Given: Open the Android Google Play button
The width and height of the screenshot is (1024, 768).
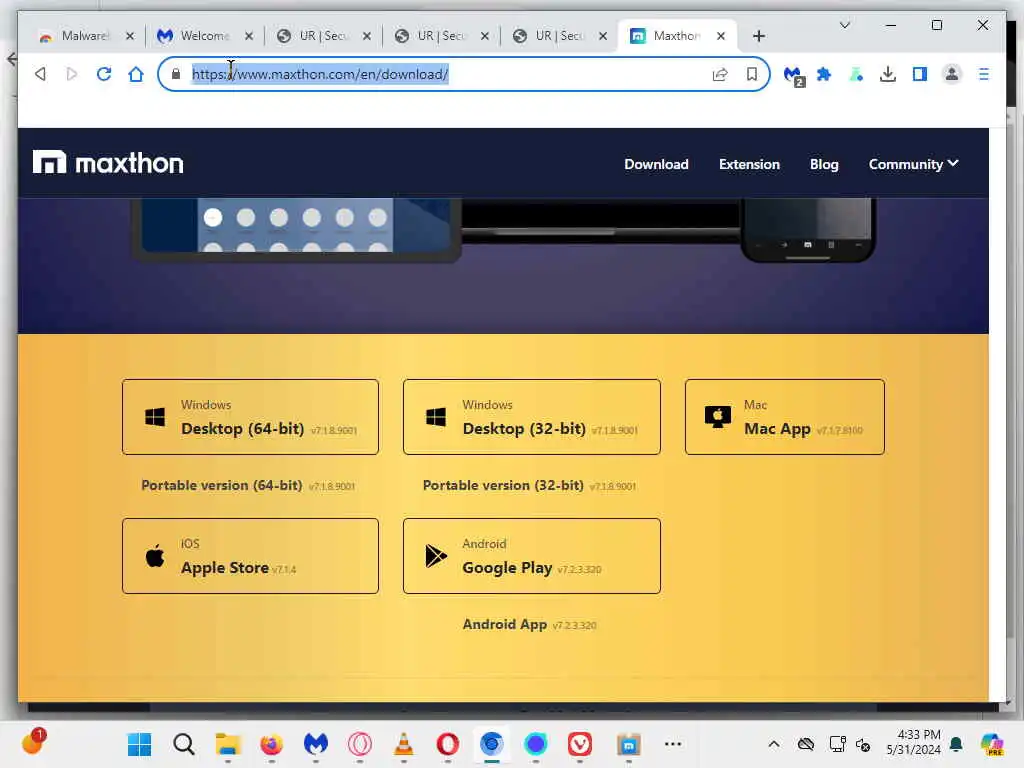Looking at the screenshot, I should click(x=532, y=556).
